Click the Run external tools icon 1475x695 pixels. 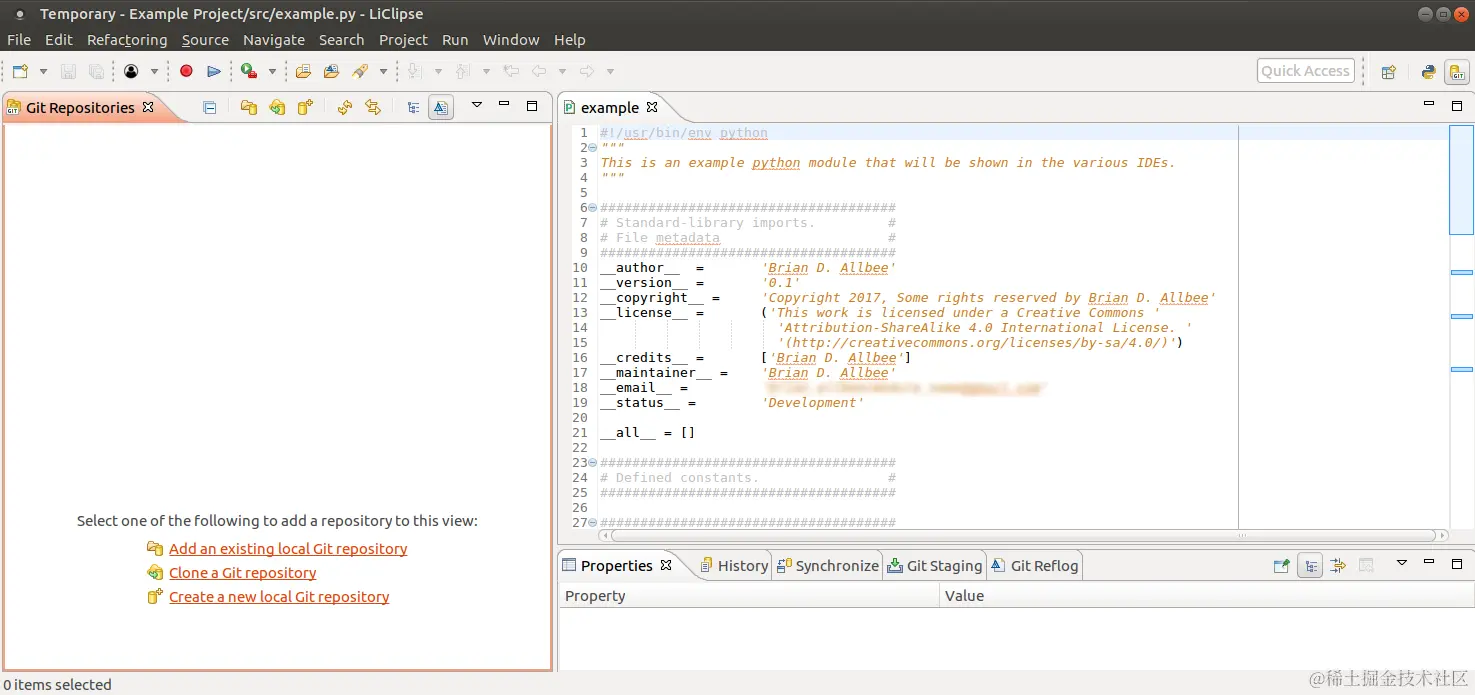point(249,71)
